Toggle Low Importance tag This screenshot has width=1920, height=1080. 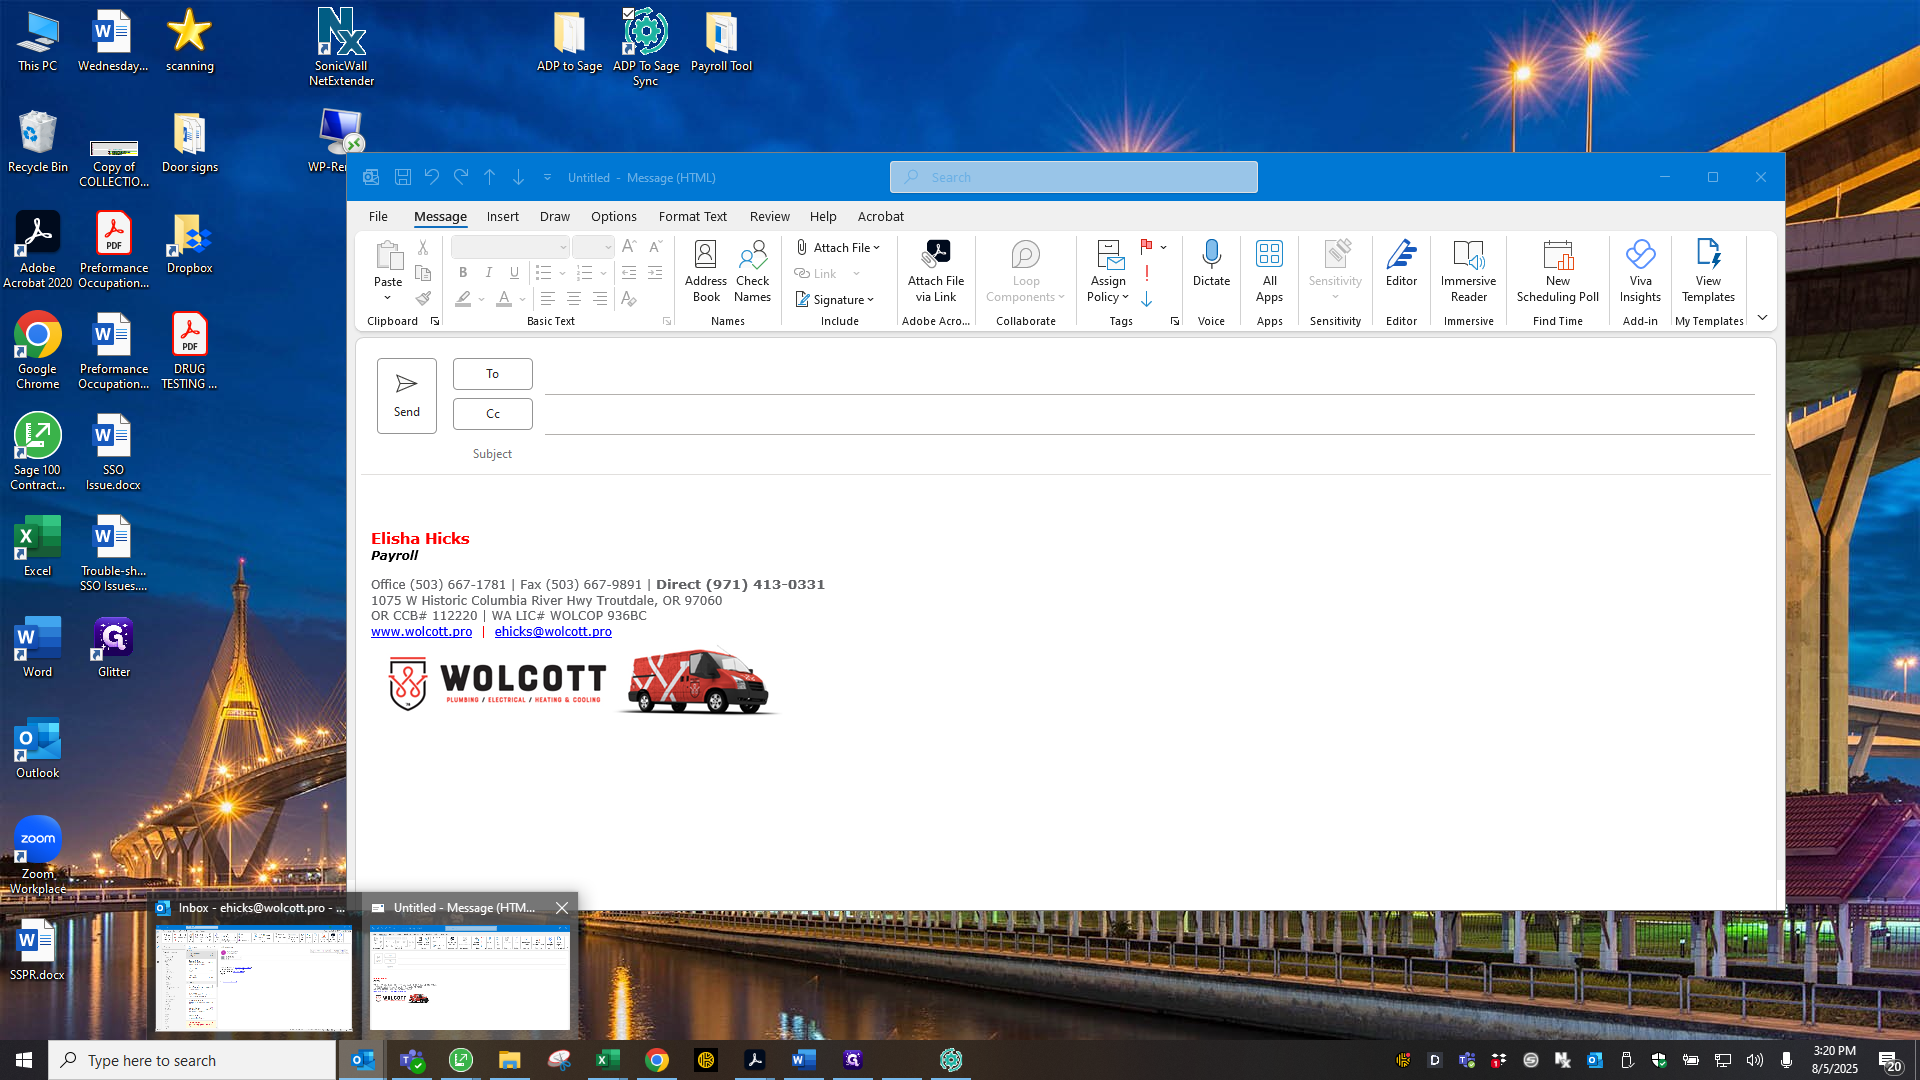pyautogui.click(x=1147, y=299)
